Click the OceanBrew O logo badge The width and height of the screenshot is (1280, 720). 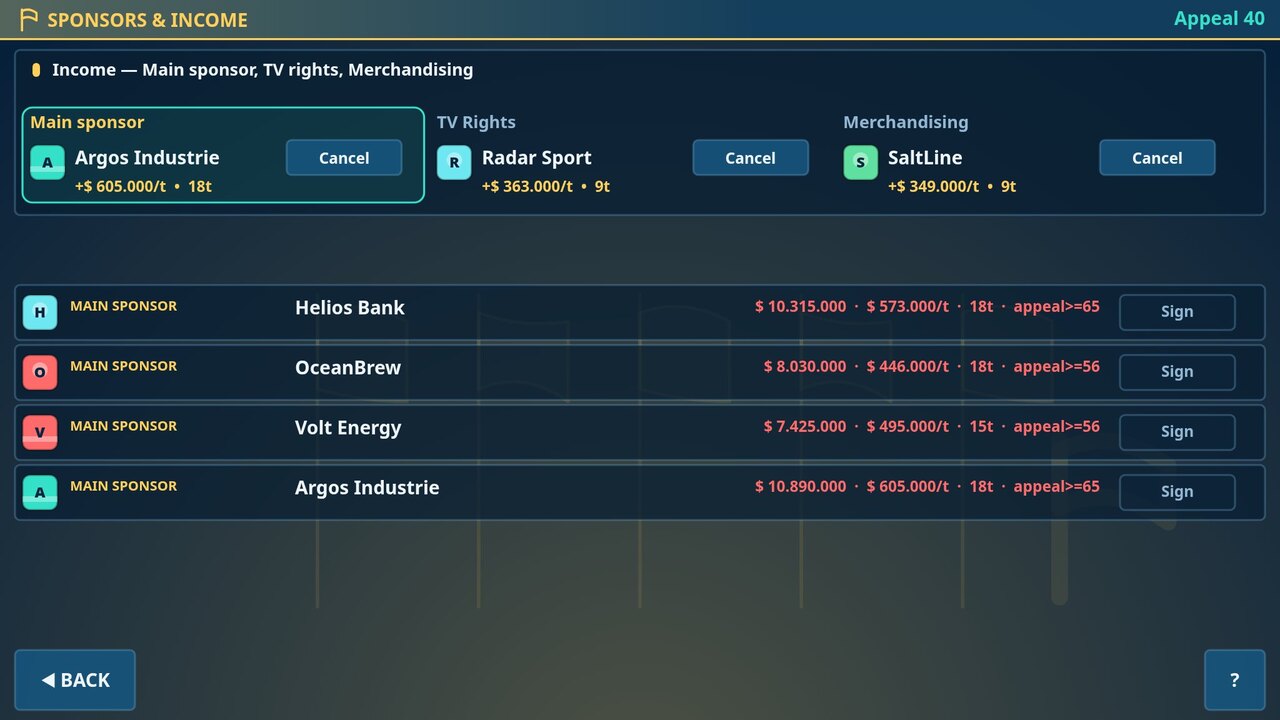[40, 372]
